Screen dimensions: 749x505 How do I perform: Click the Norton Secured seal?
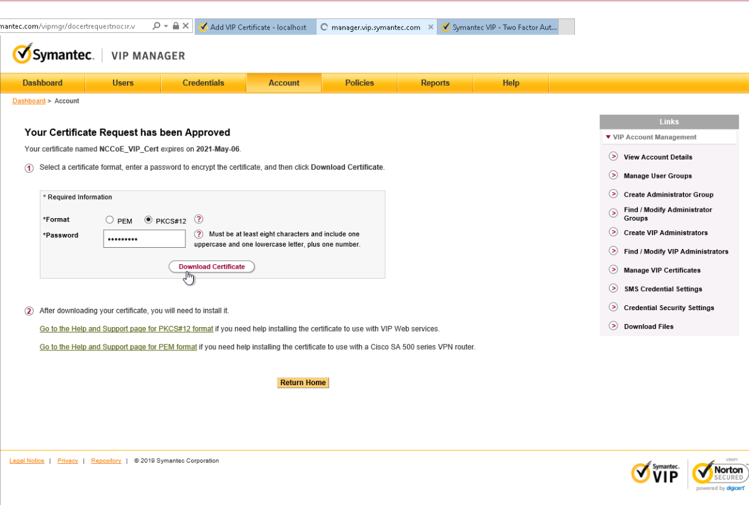719,473
